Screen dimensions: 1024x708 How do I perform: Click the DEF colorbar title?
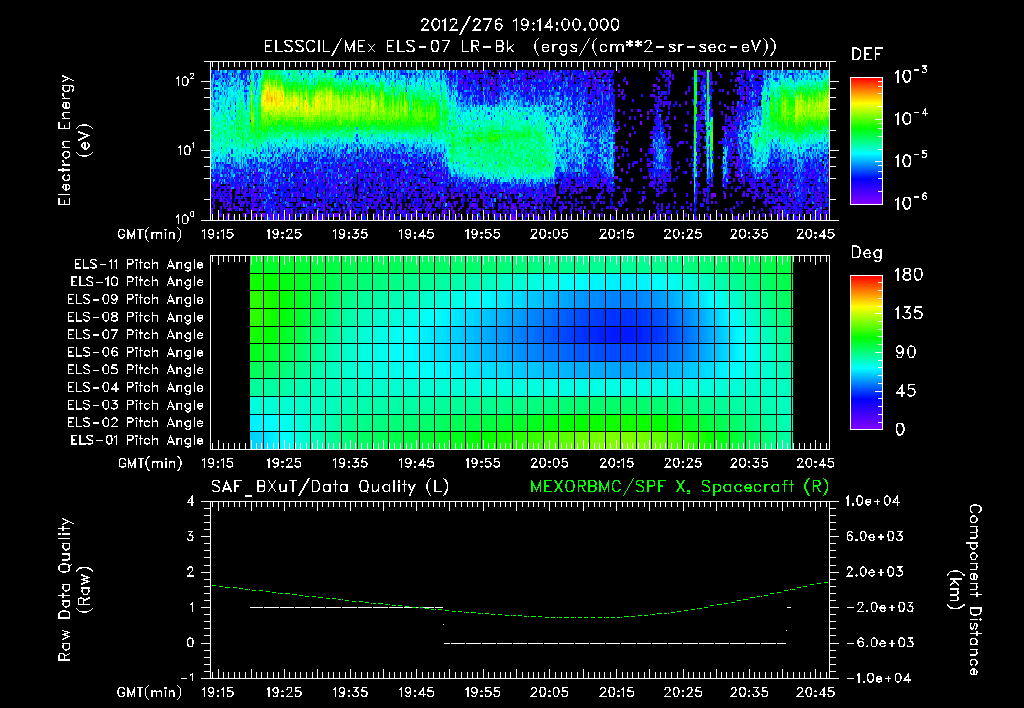click(867, 55)
